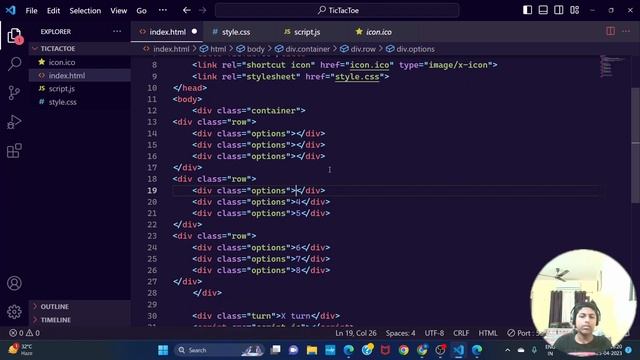Click the code minimap preview
The width and height of the screenshot is (640, 360).
[612, 66]
